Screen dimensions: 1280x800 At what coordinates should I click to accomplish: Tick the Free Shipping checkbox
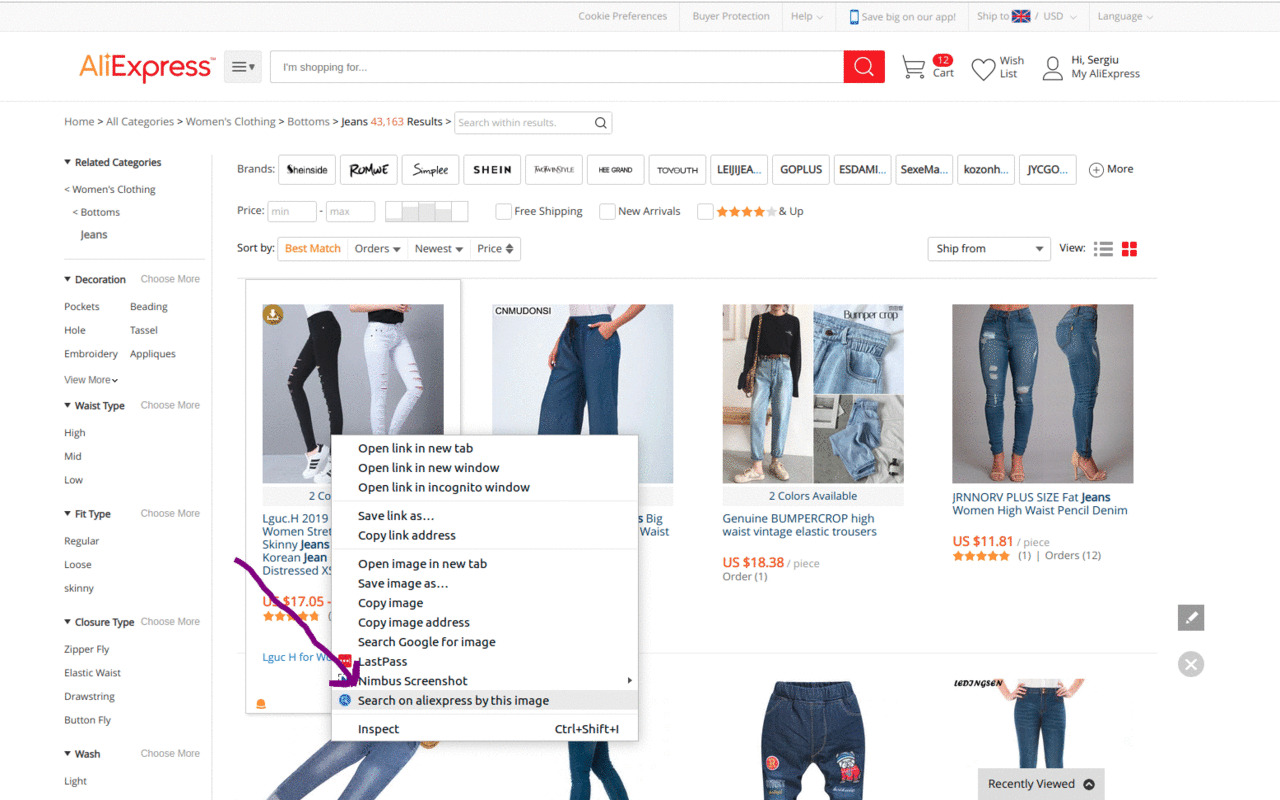tap(503, 211)
